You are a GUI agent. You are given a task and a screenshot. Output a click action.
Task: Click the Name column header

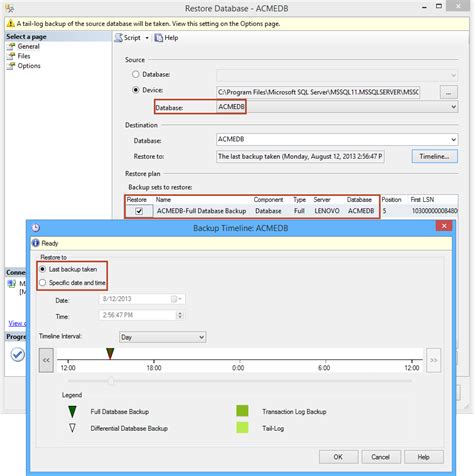tap(163, 199)
